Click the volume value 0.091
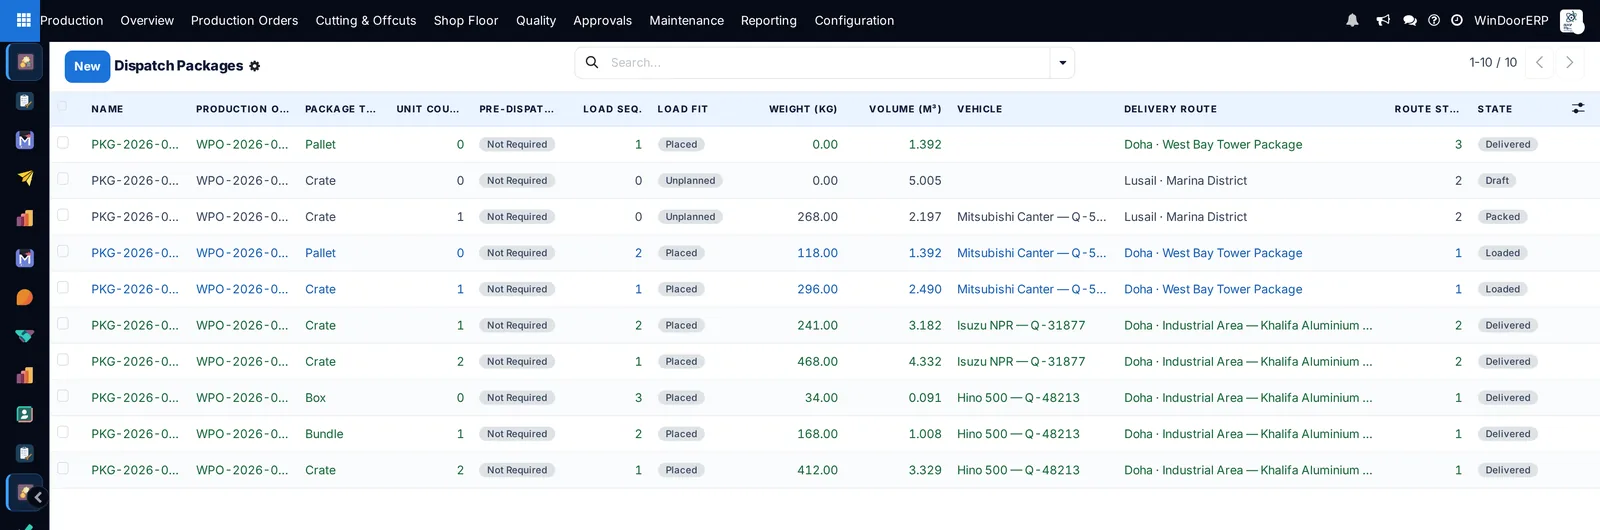 tap(925, 398)
